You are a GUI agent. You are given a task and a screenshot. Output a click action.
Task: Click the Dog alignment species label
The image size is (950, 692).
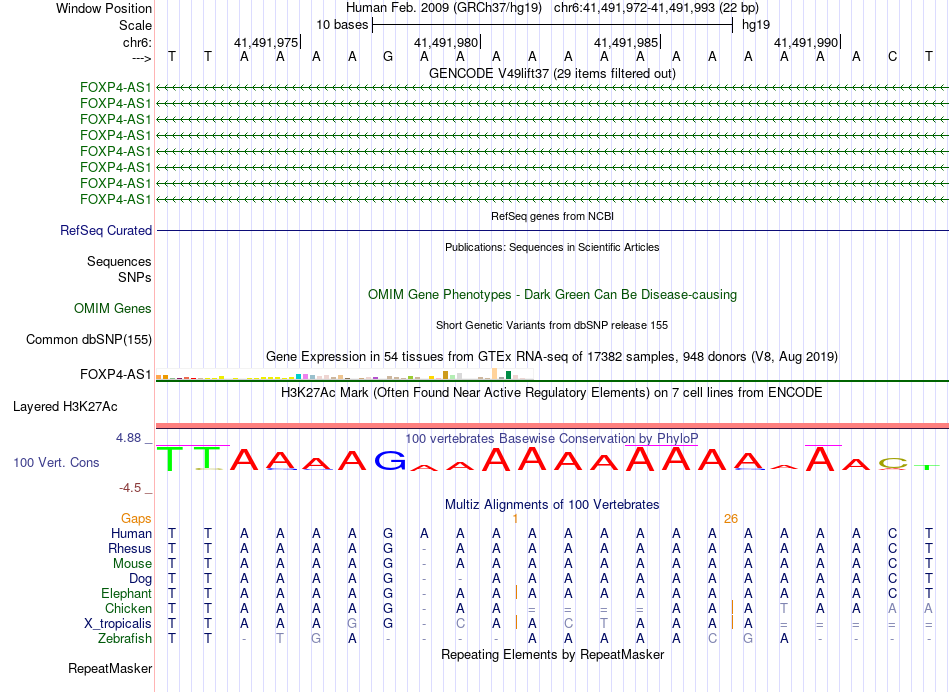[x=140, y=579]
